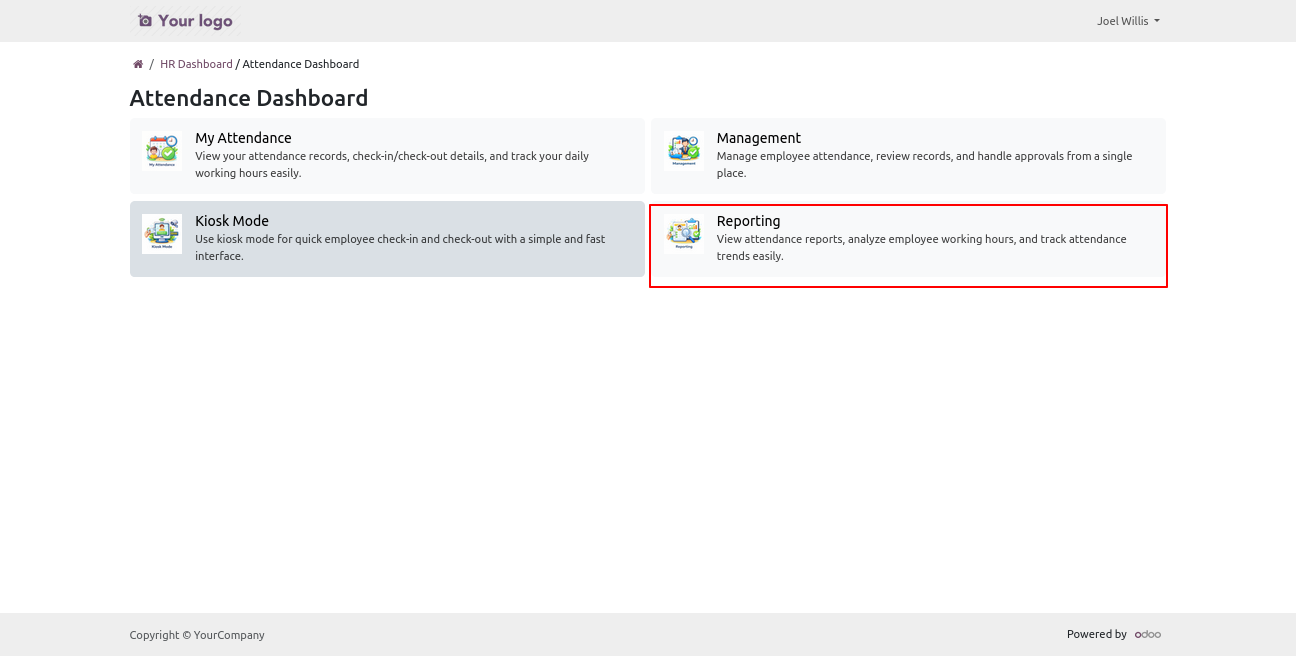Launch Kiosk Mode from its title
Screen dimensions: 1296x656
coord(232,221)
